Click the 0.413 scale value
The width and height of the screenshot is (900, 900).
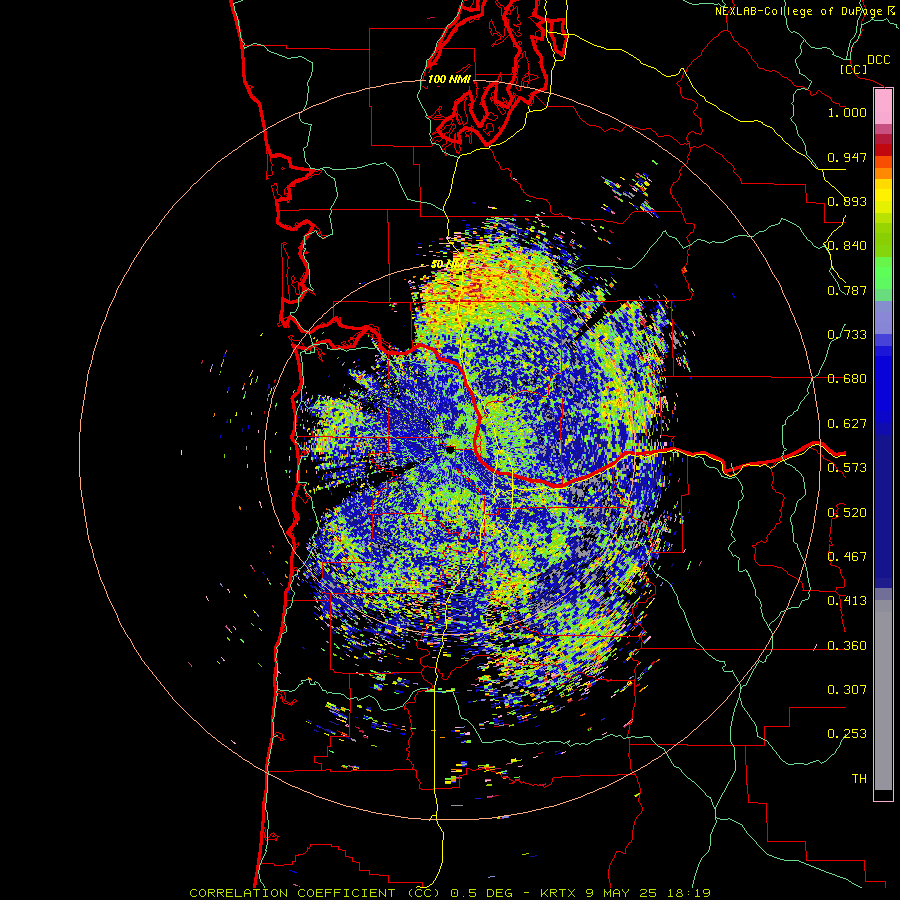click(847, 601)
